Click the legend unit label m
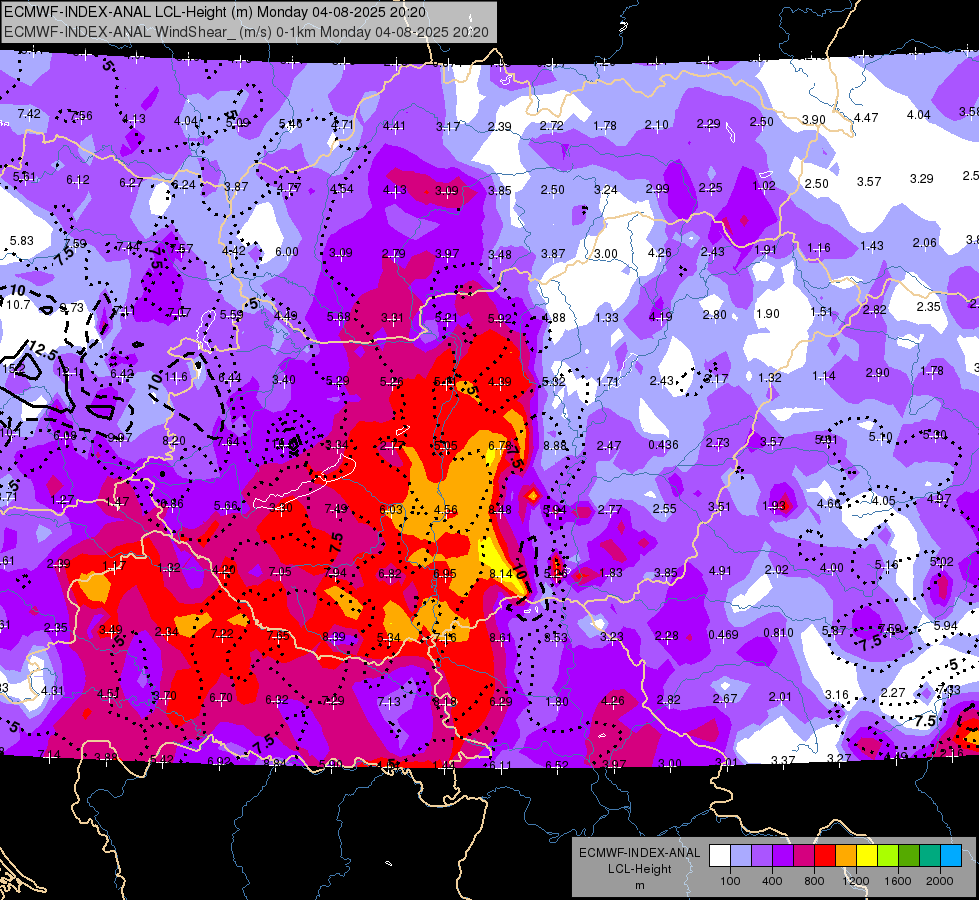The height and width of the screenshot is (900, 979). (x=639, y=886)
